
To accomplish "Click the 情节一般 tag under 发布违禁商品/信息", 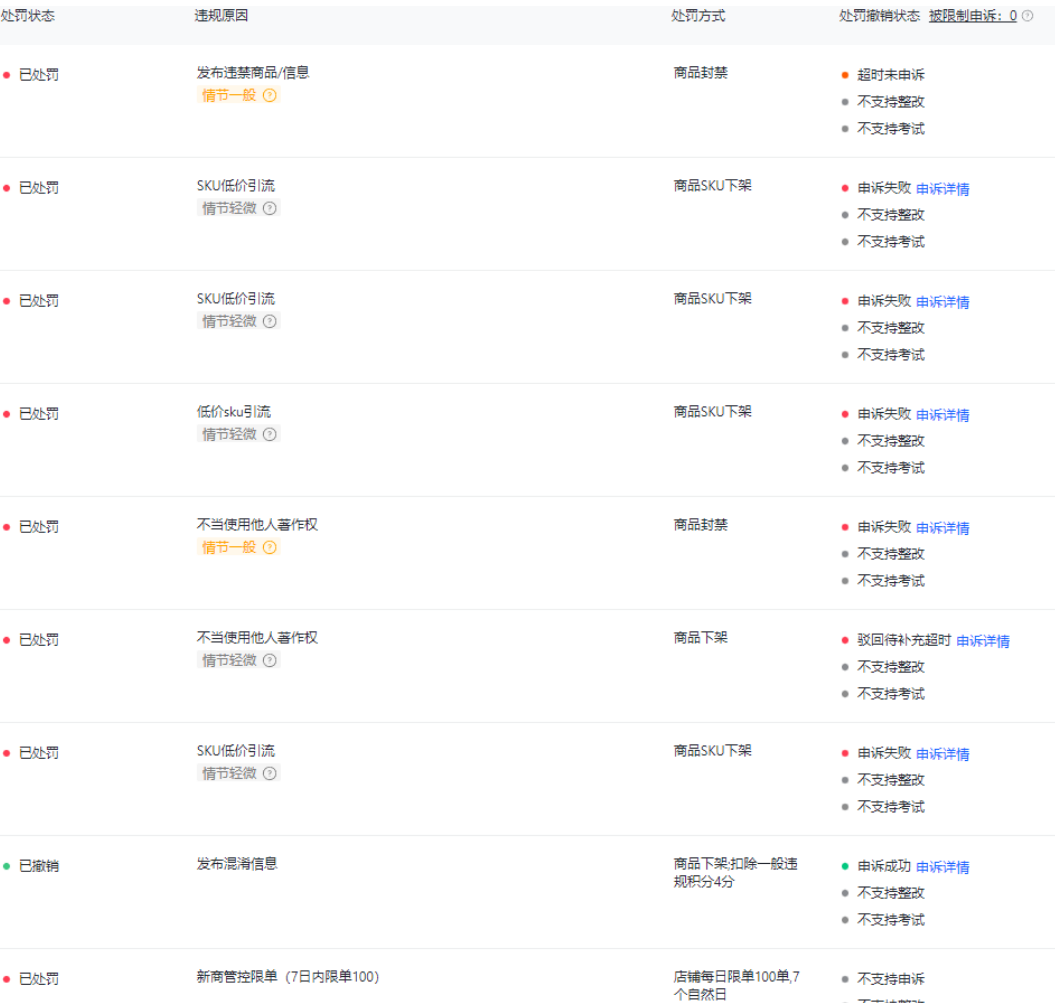I will click(229, 96).
